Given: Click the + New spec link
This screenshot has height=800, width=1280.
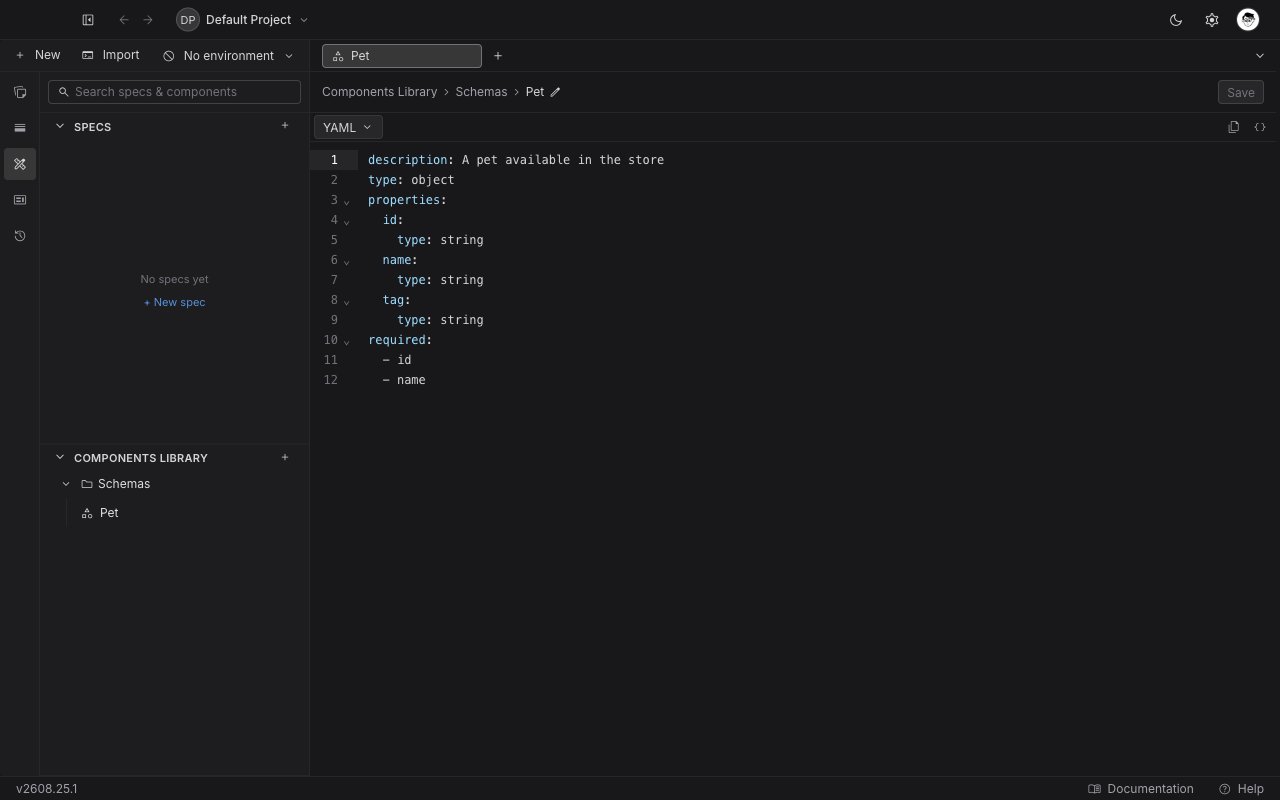Looking at the screenshot, I should click(174, 302).
